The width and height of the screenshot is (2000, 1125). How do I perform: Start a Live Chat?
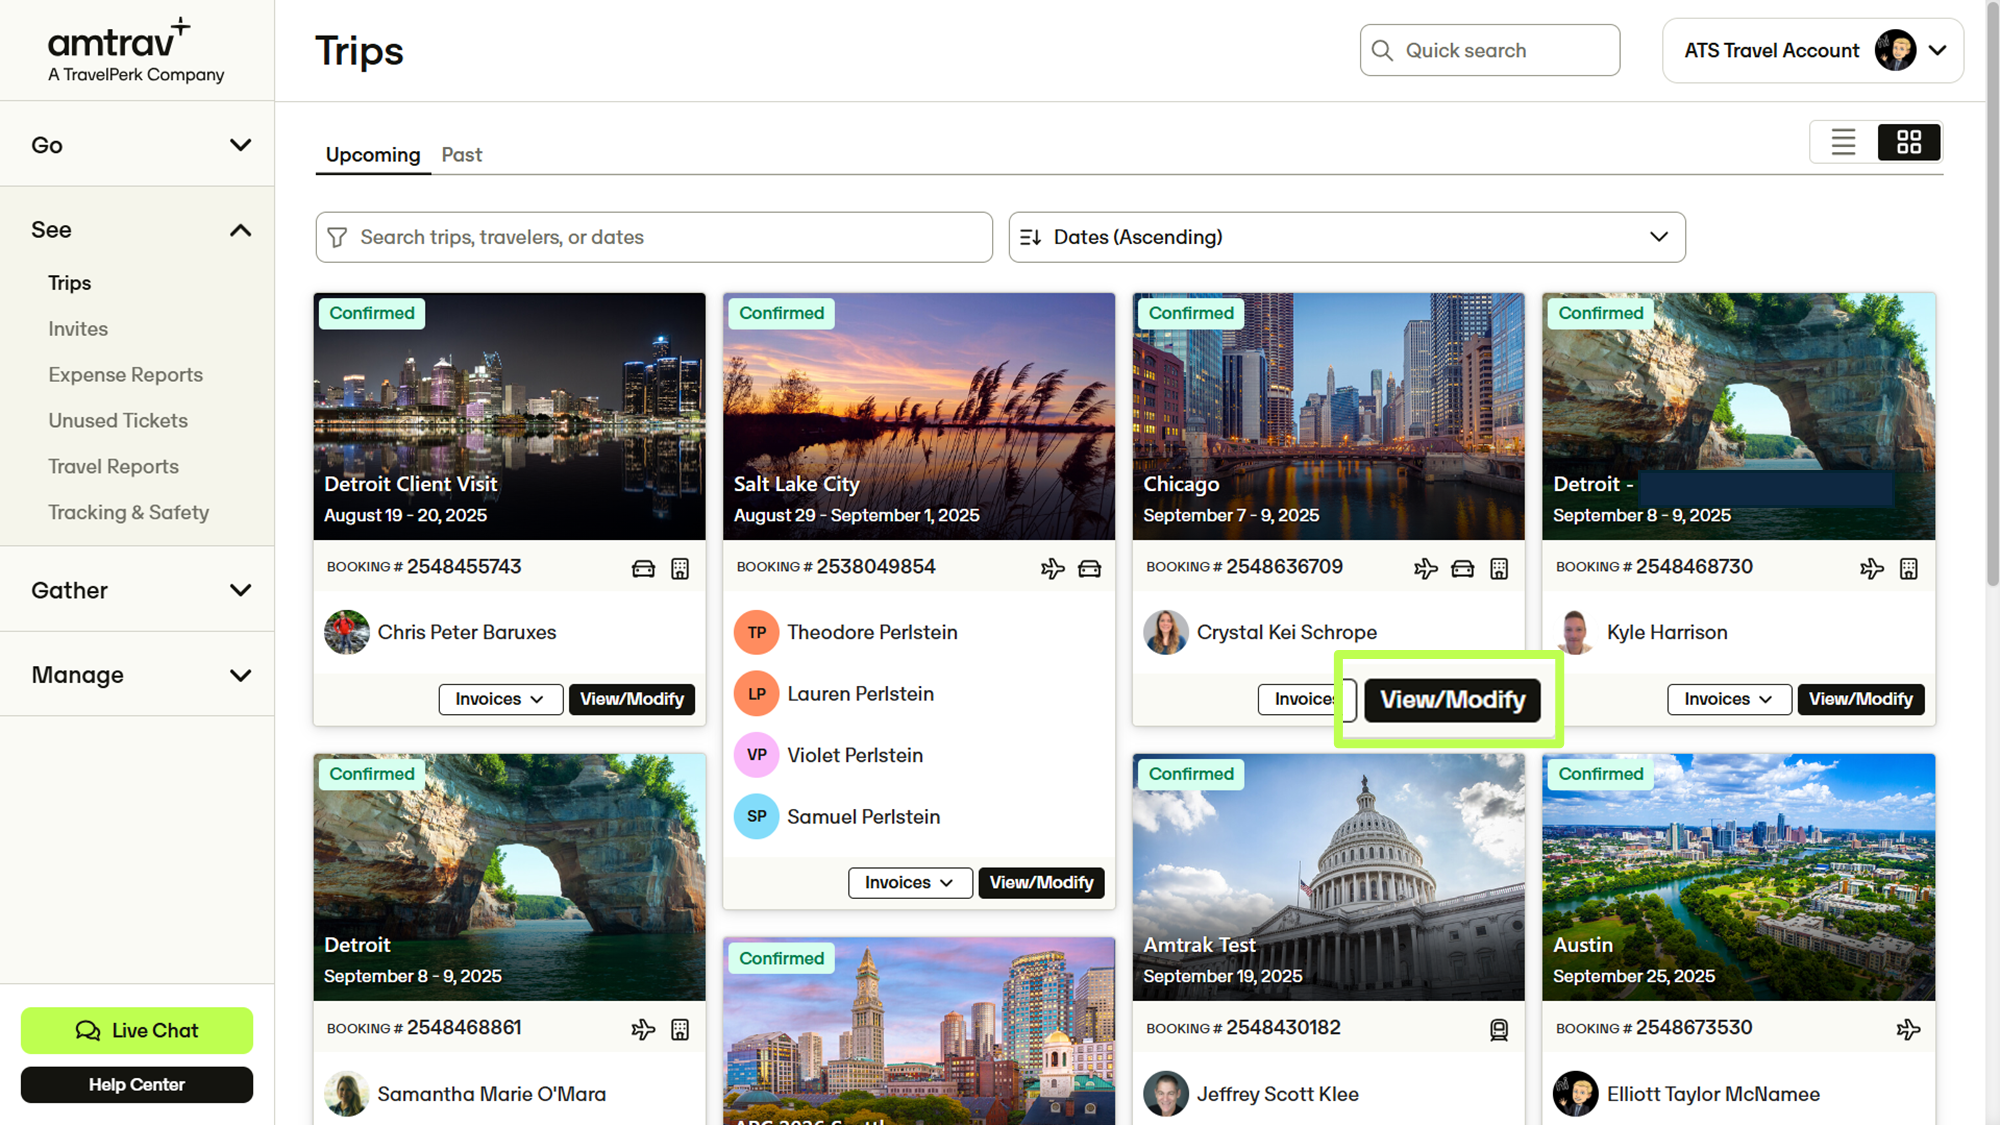137,1031
